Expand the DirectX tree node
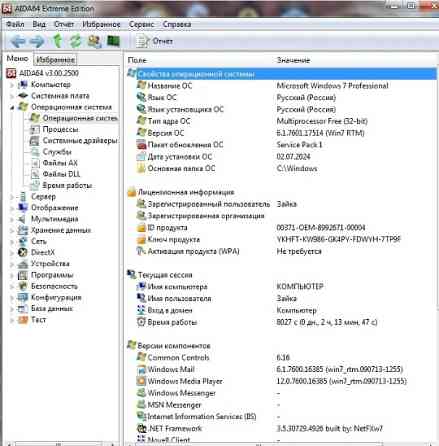 click(12, 253)
